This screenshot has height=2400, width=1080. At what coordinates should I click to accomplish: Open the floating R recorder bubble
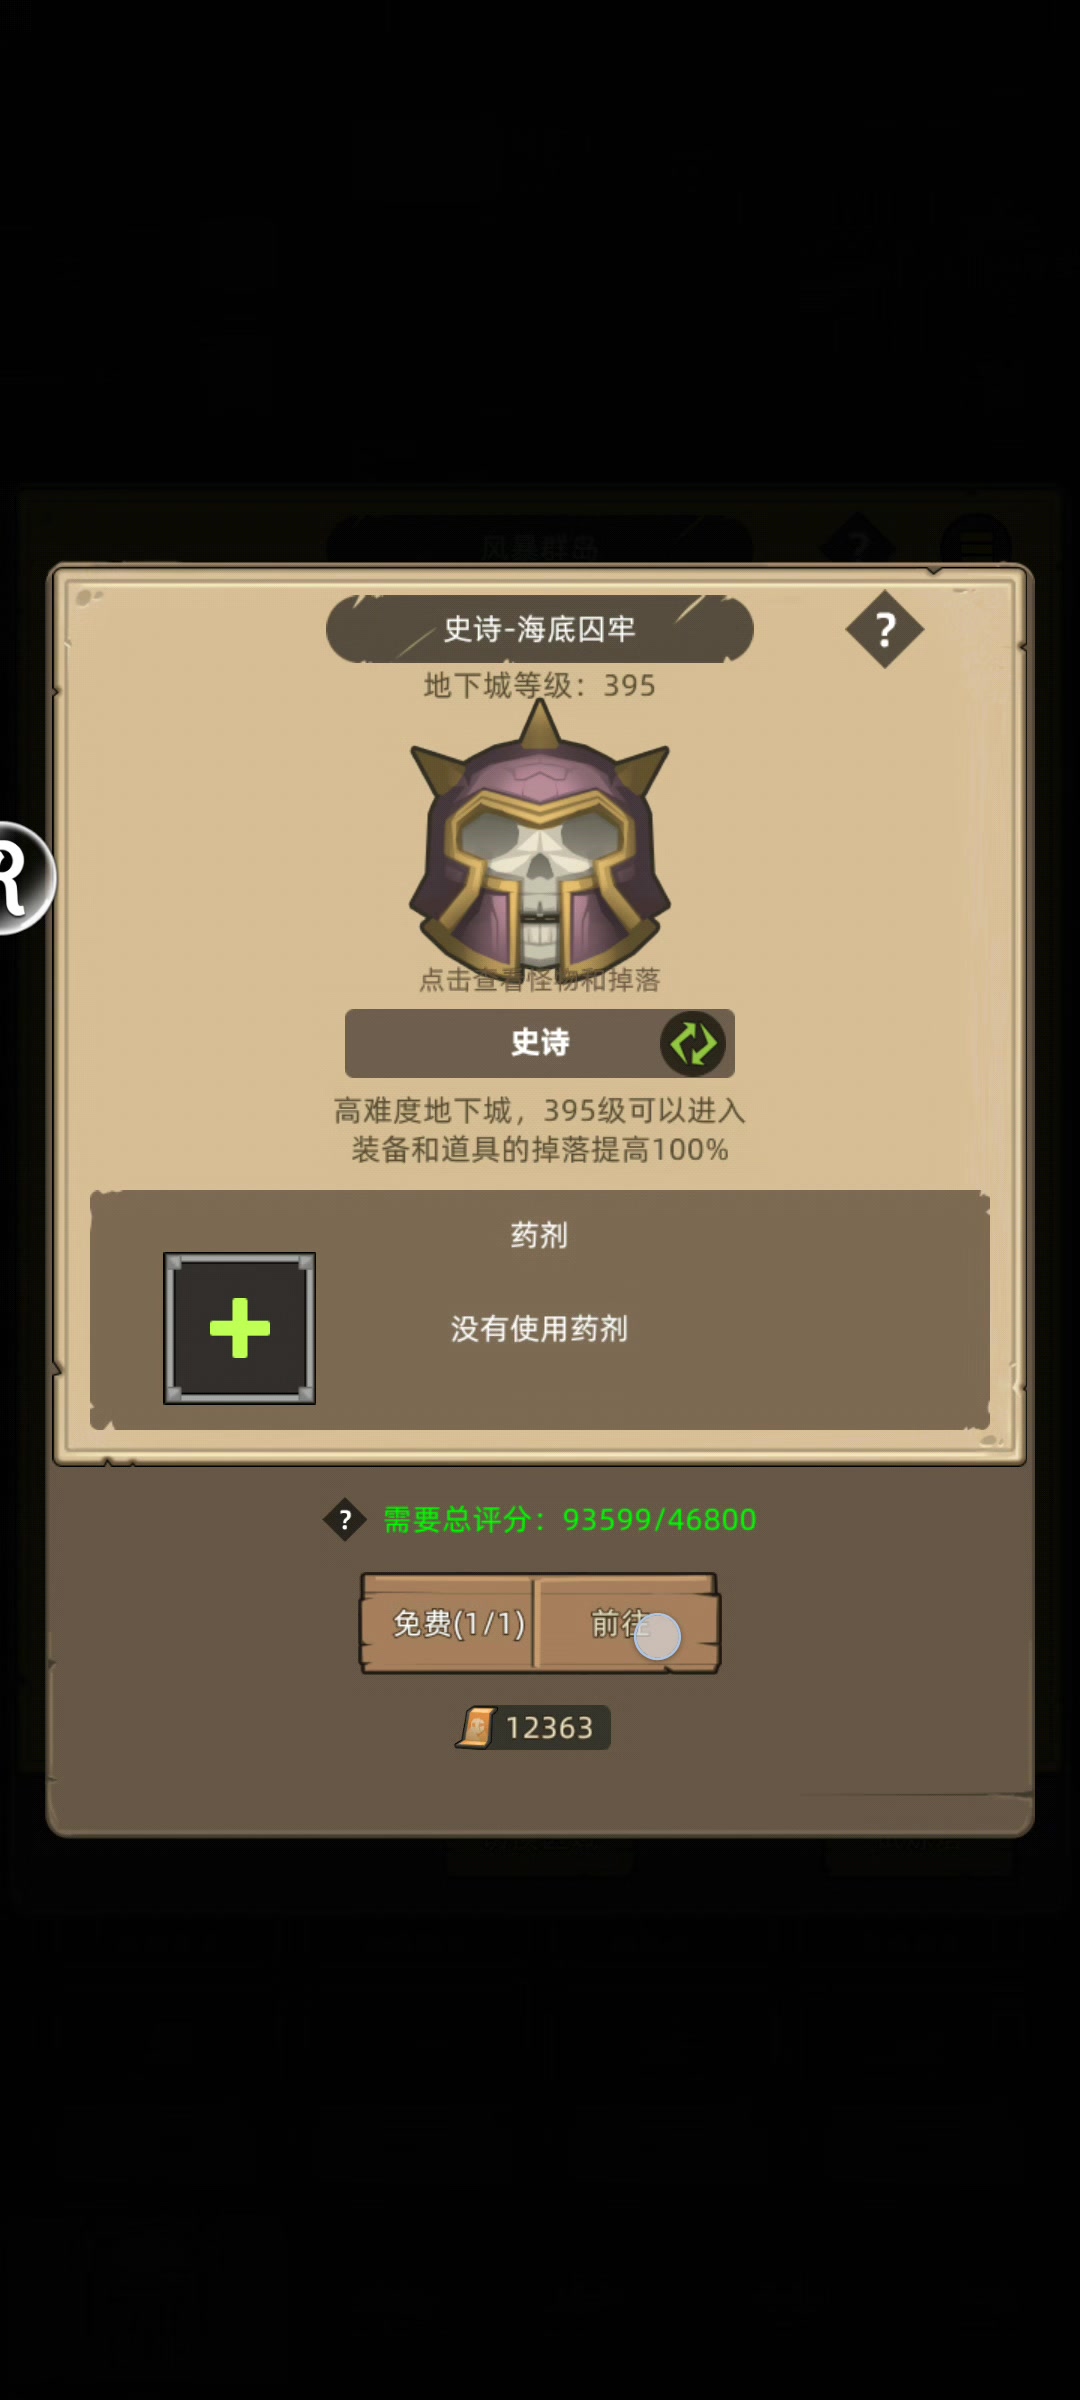22,878
